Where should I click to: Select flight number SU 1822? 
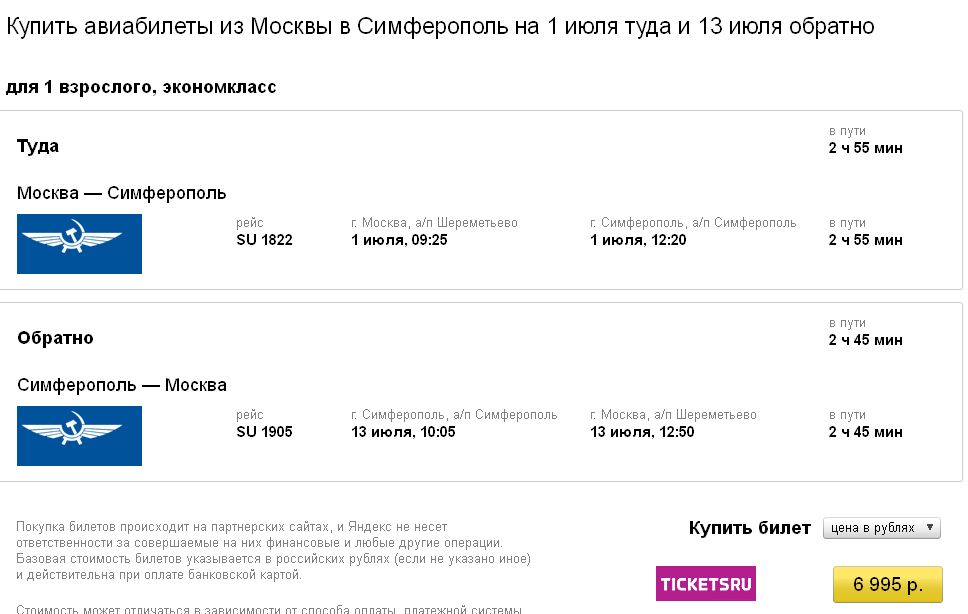(x=264, y=240)
